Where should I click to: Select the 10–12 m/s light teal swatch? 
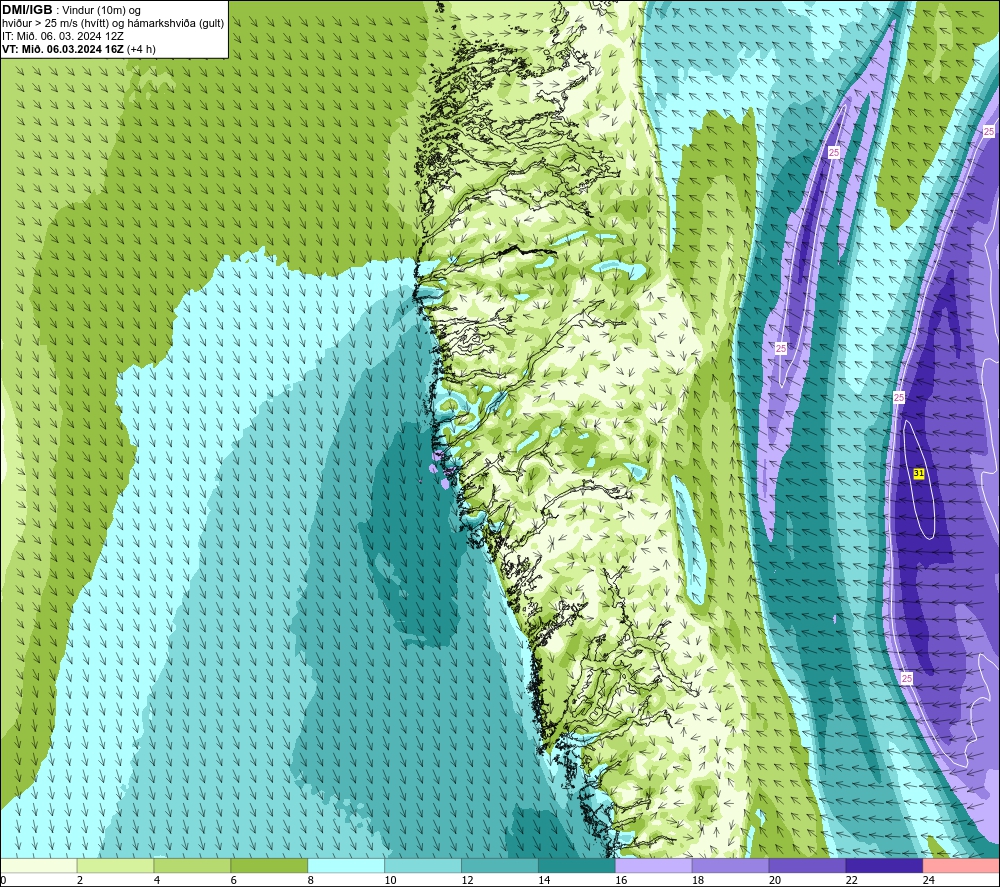pyautogui.click(x=423, y=865)
